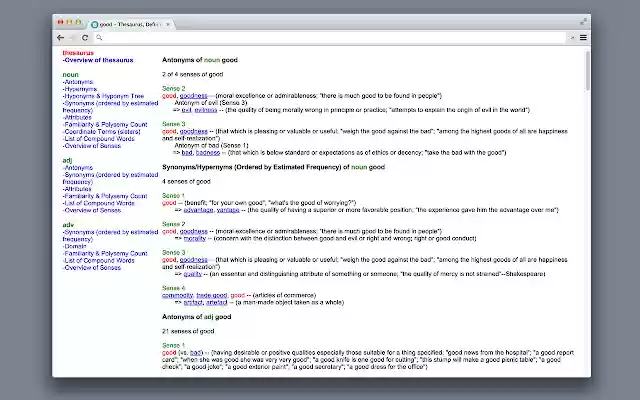The height and width of the screenshot is (400, 640).
Task: Click the 'noun' section label in sidebar
Action: coord(70,75)
